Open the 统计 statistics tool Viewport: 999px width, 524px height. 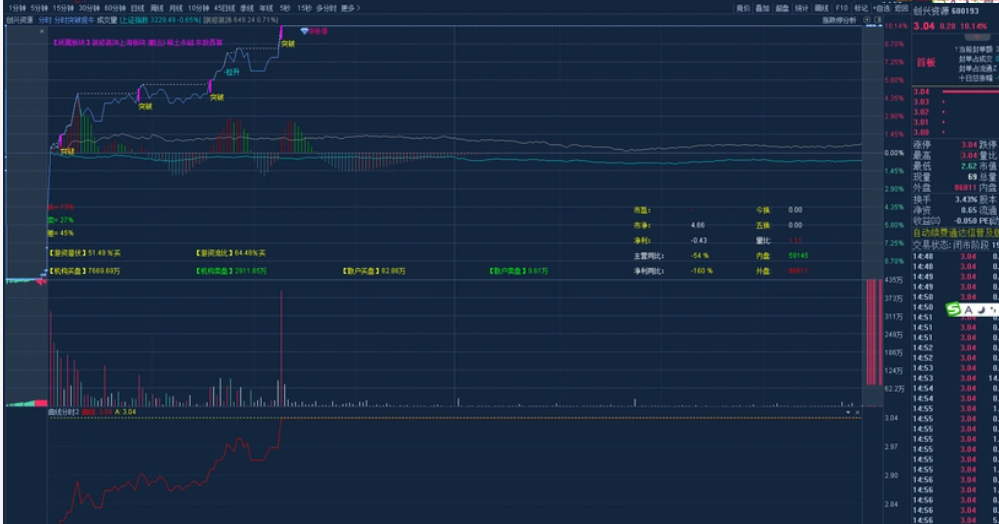point(801,7)
